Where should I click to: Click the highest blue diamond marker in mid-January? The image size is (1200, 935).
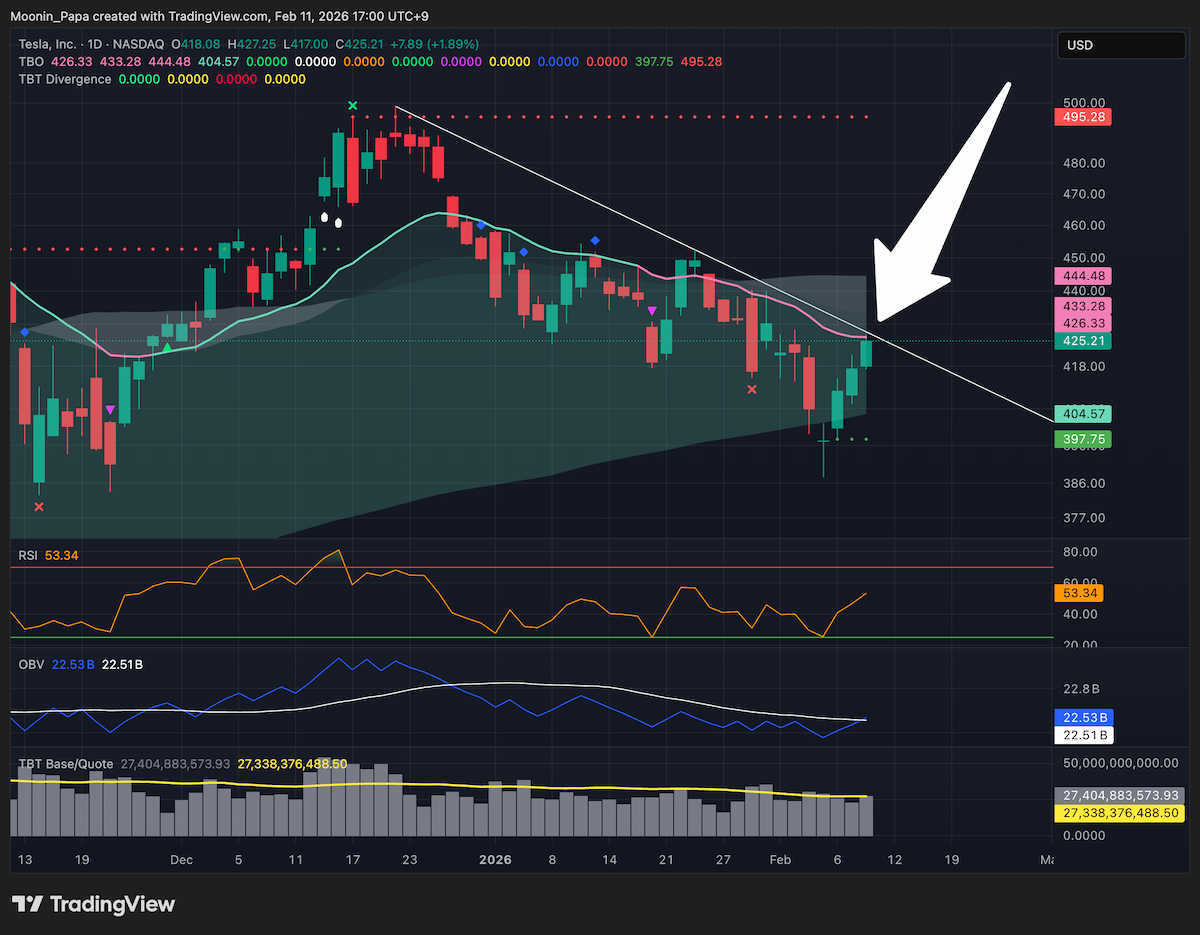point(595,240)
